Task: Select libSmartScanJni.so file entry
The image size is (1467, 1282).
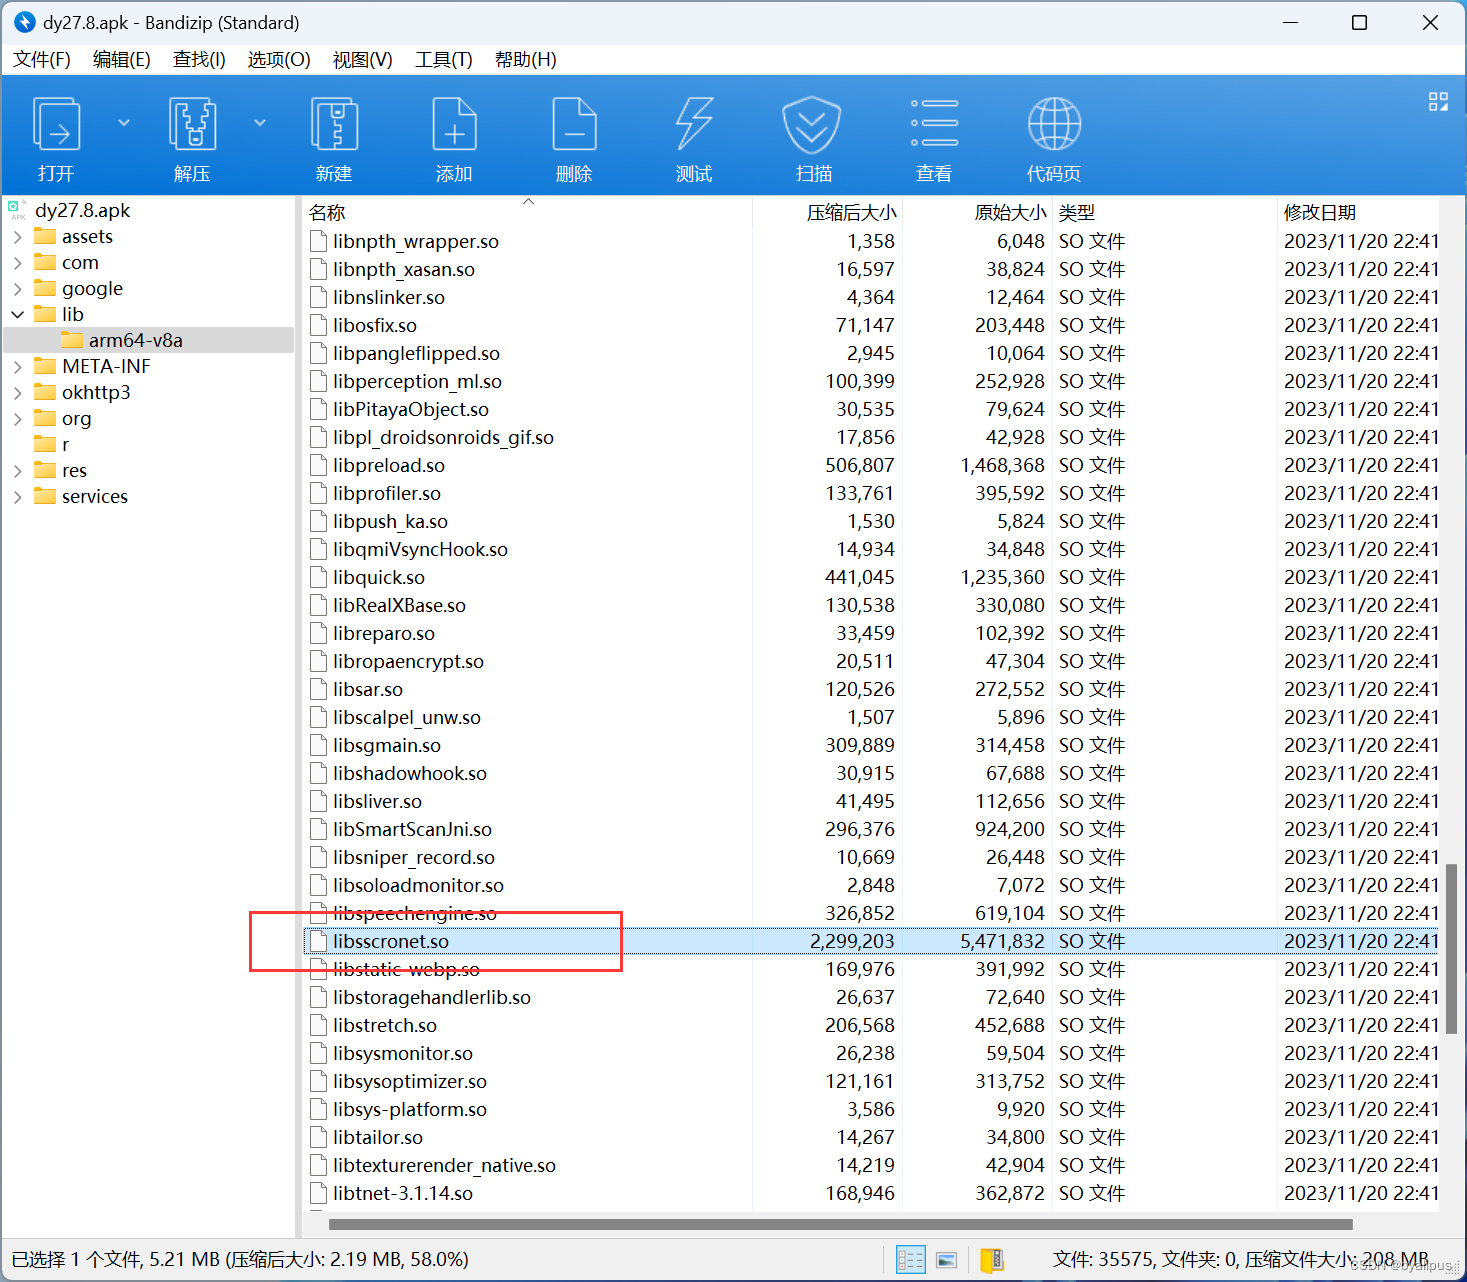Action: [x=412, y=829]
